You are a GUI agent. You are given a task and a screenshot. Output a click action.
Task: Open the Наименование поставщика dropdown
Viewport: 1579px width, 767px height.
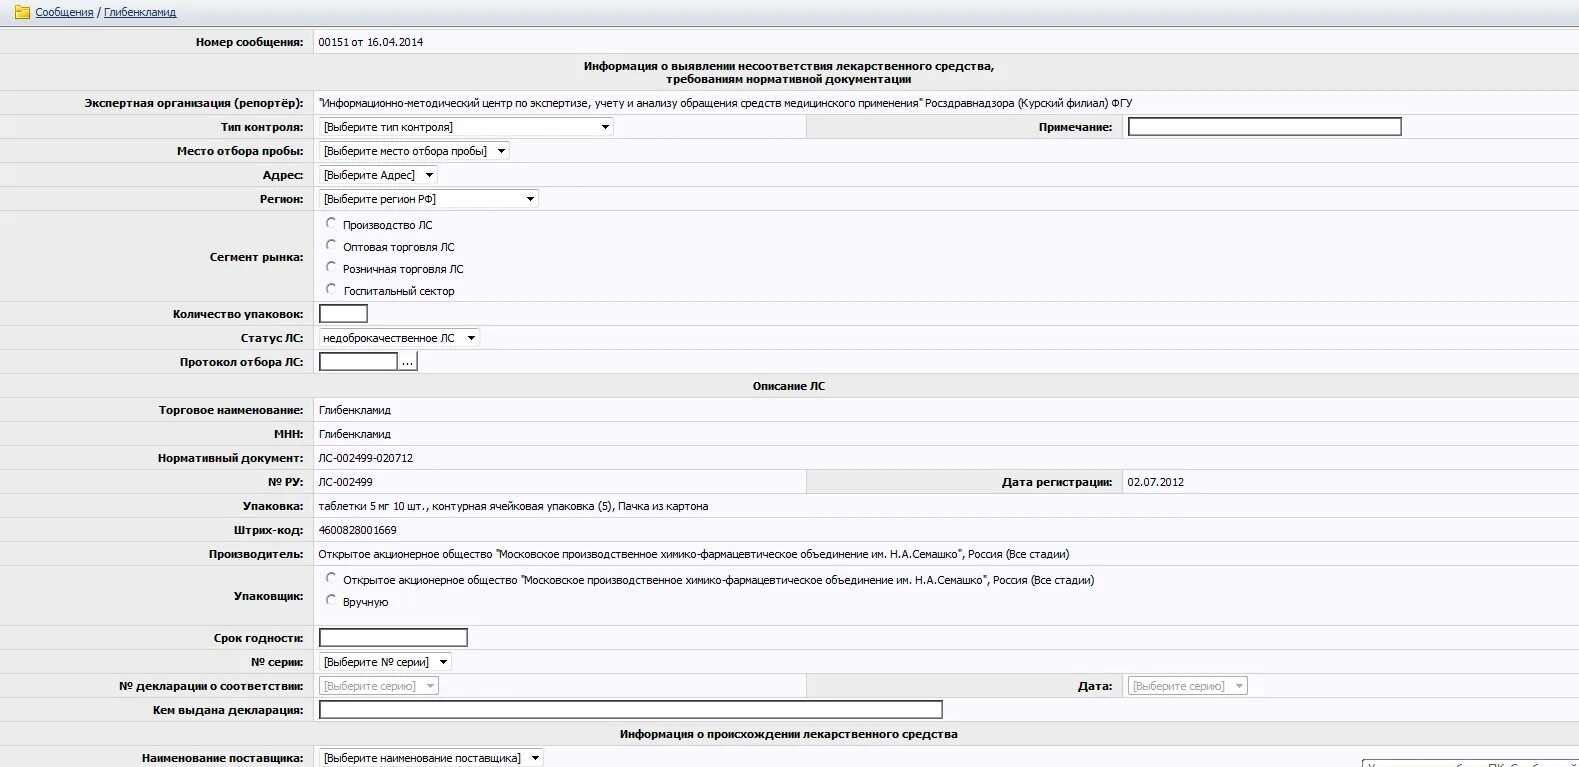(x=431, y=758)
